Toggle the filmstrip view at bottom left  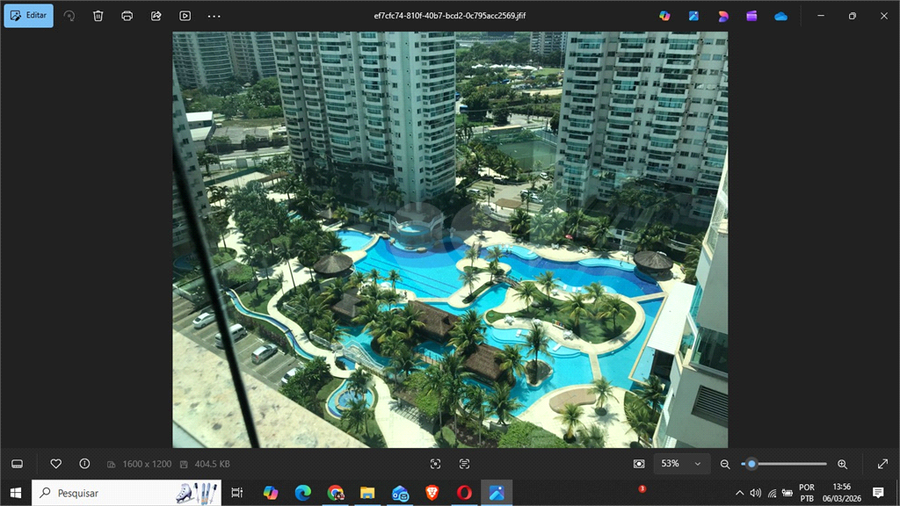tap(17, 464)
